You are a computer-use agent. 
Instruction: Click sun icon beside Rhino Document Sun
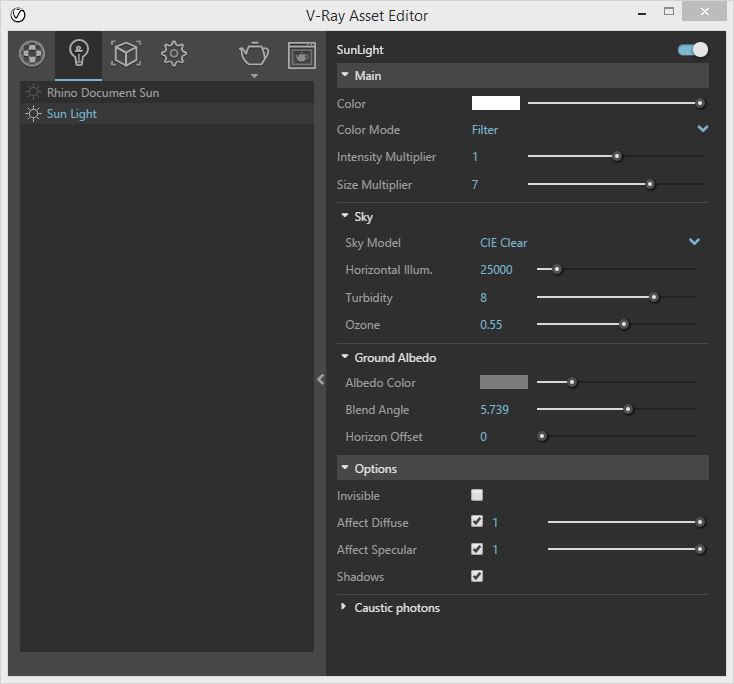point(34,93)
